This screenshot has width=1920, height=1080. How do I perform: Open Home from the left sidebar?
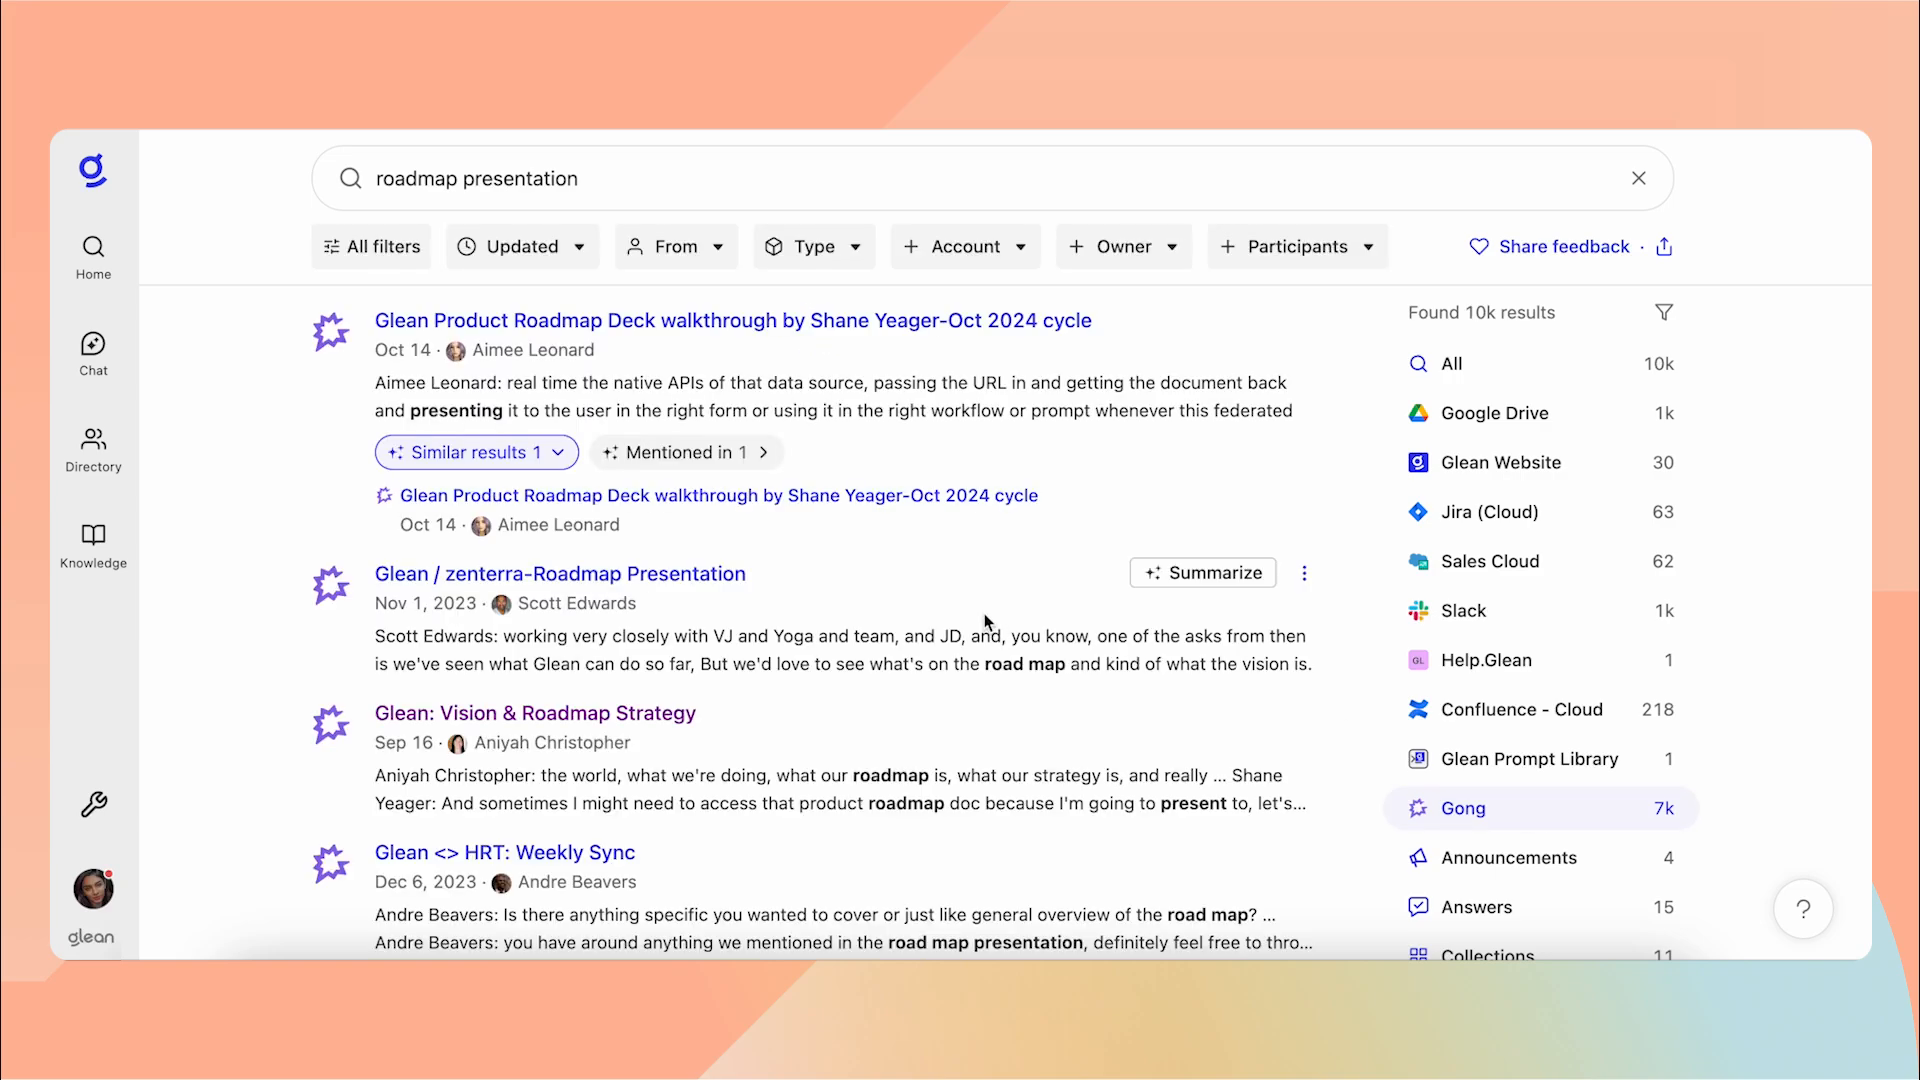click(x=93, y=256)
